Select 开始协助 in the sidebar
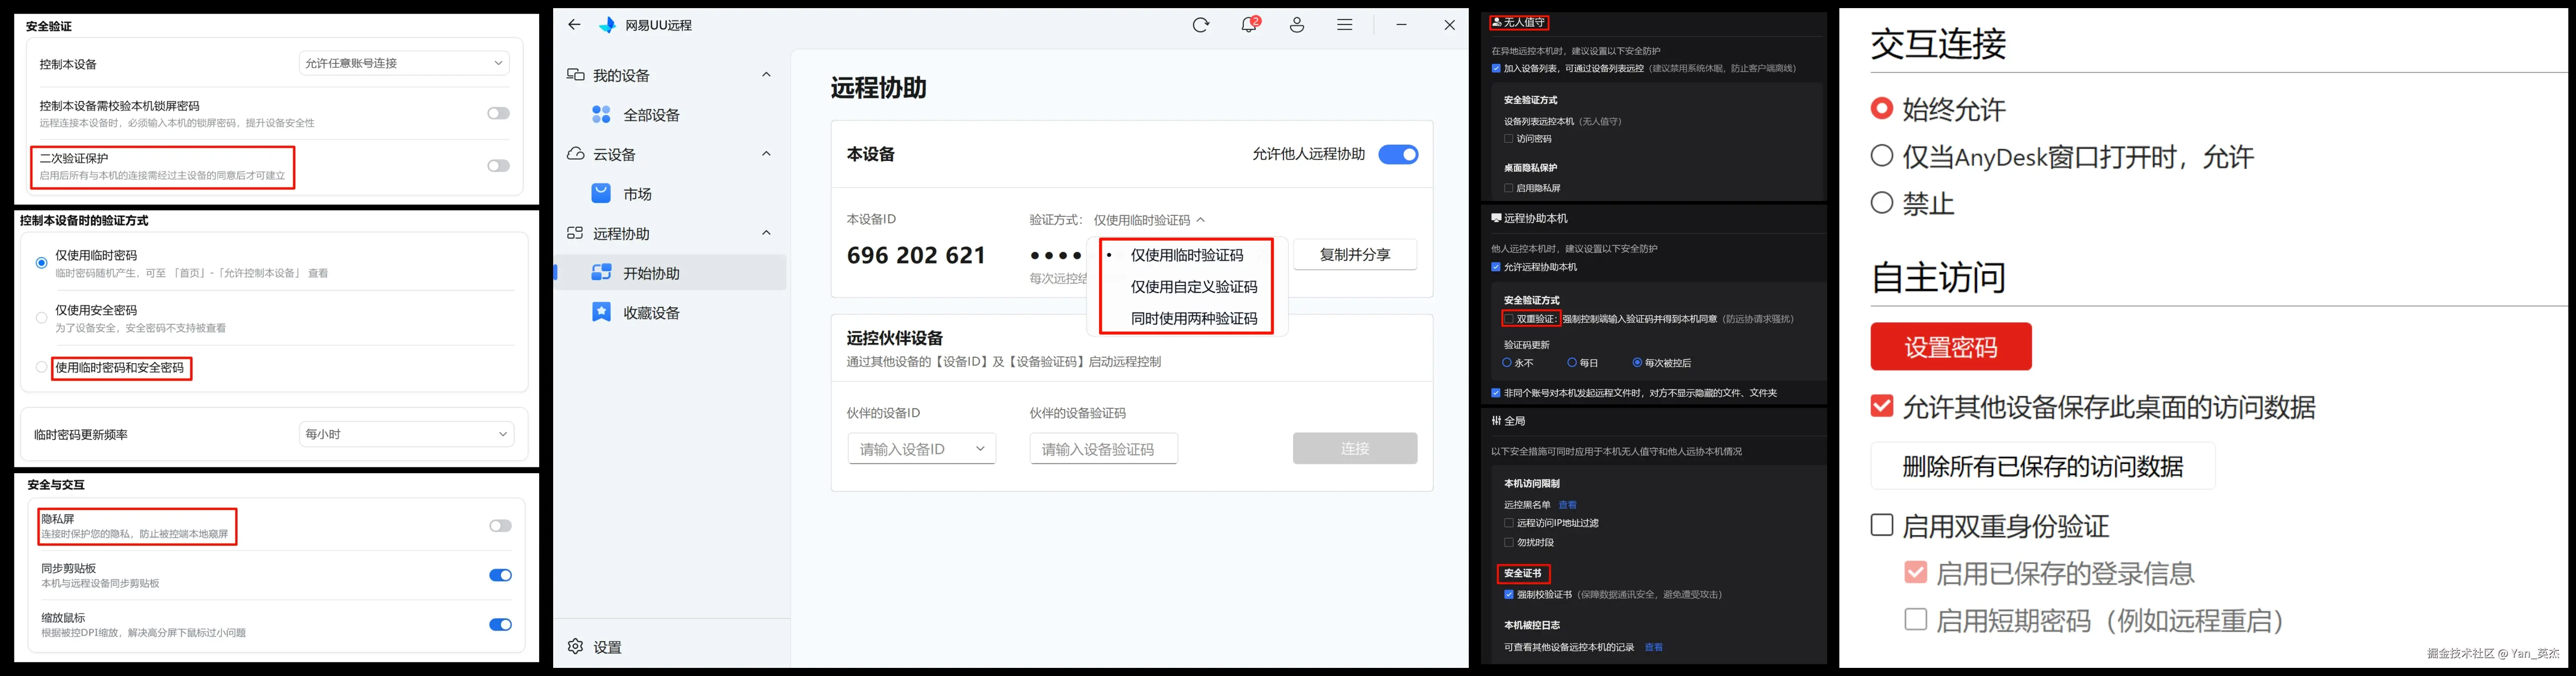Image resolution: width=2576 pixels, height=676 pixels. tap(651, 273)
